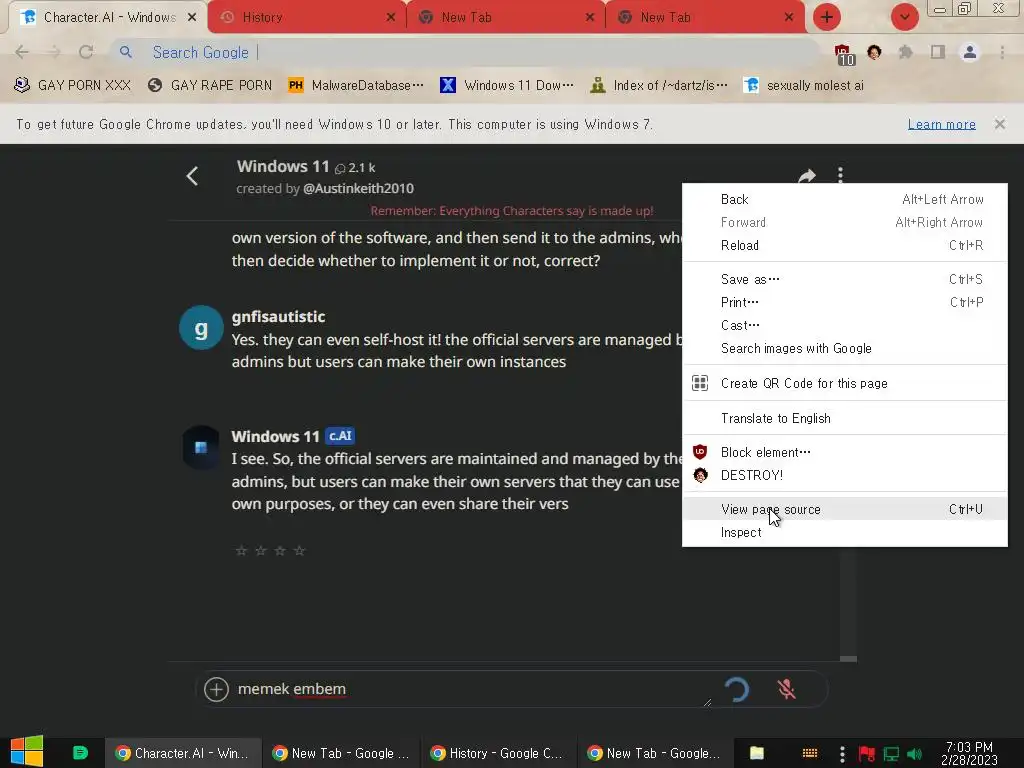
Task: Rate the reply with the first star
Action: pyautogui.click(x=241, y=551)
